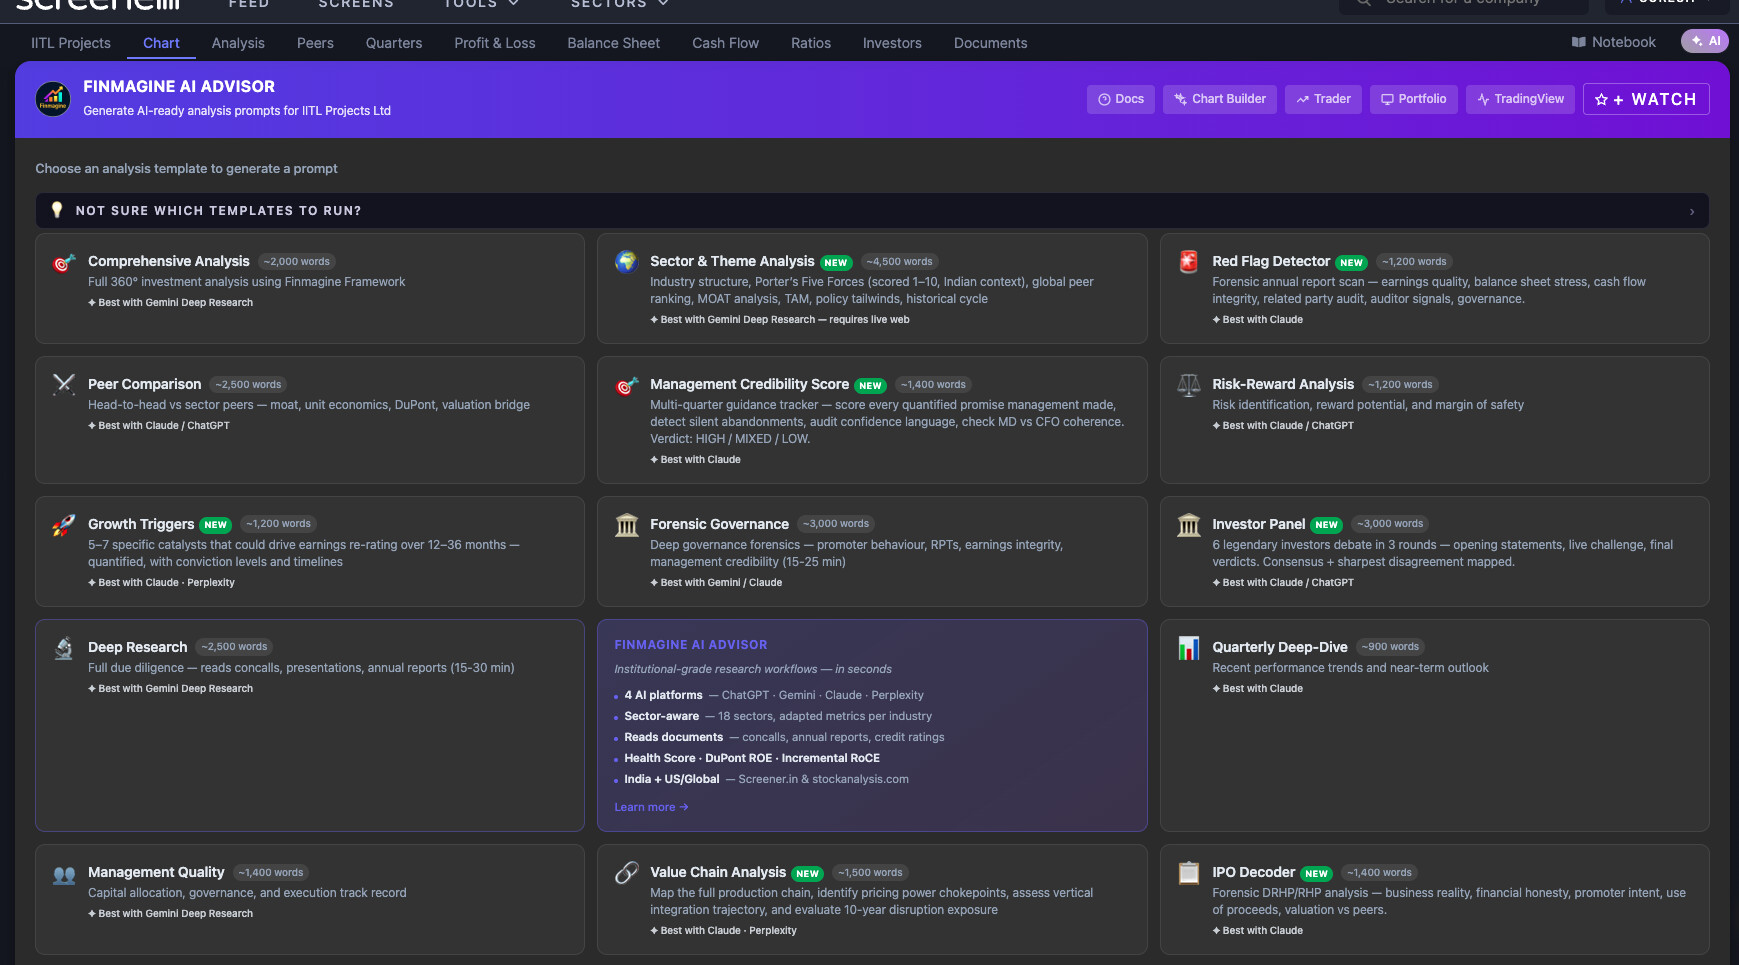Click the Growth Triggers rocket icon
The width and height of the screenshot is (1739, 965).
[64, 525]
